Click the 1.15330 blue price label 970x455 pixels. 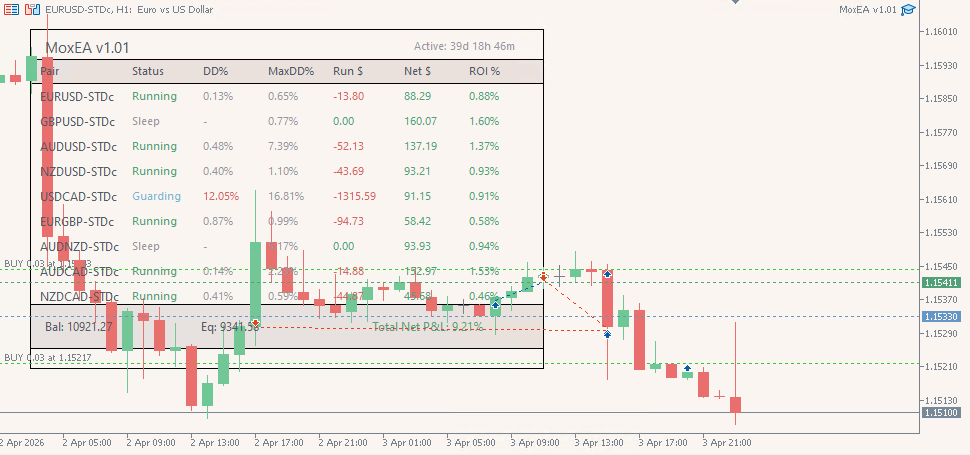[x=941, y=316]
